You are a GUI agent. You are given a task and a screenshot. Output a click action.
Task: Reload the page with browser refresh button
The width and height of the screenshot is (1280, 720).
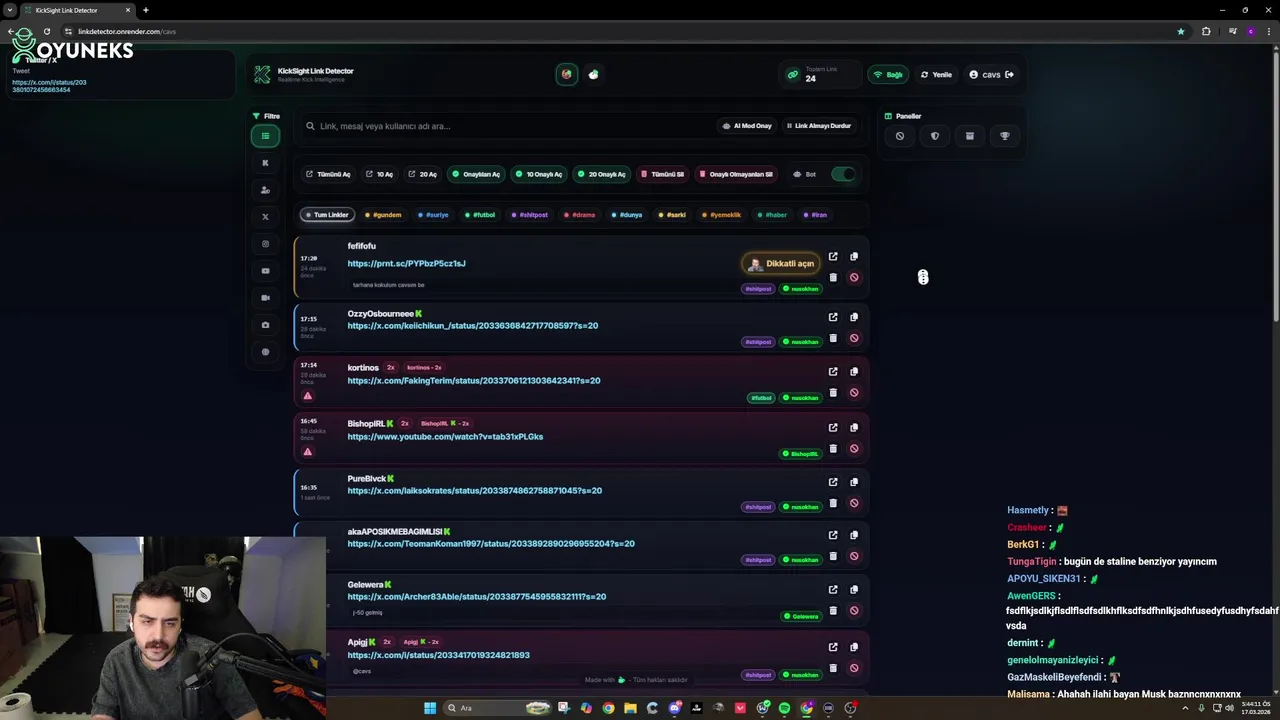coord(46,31)
